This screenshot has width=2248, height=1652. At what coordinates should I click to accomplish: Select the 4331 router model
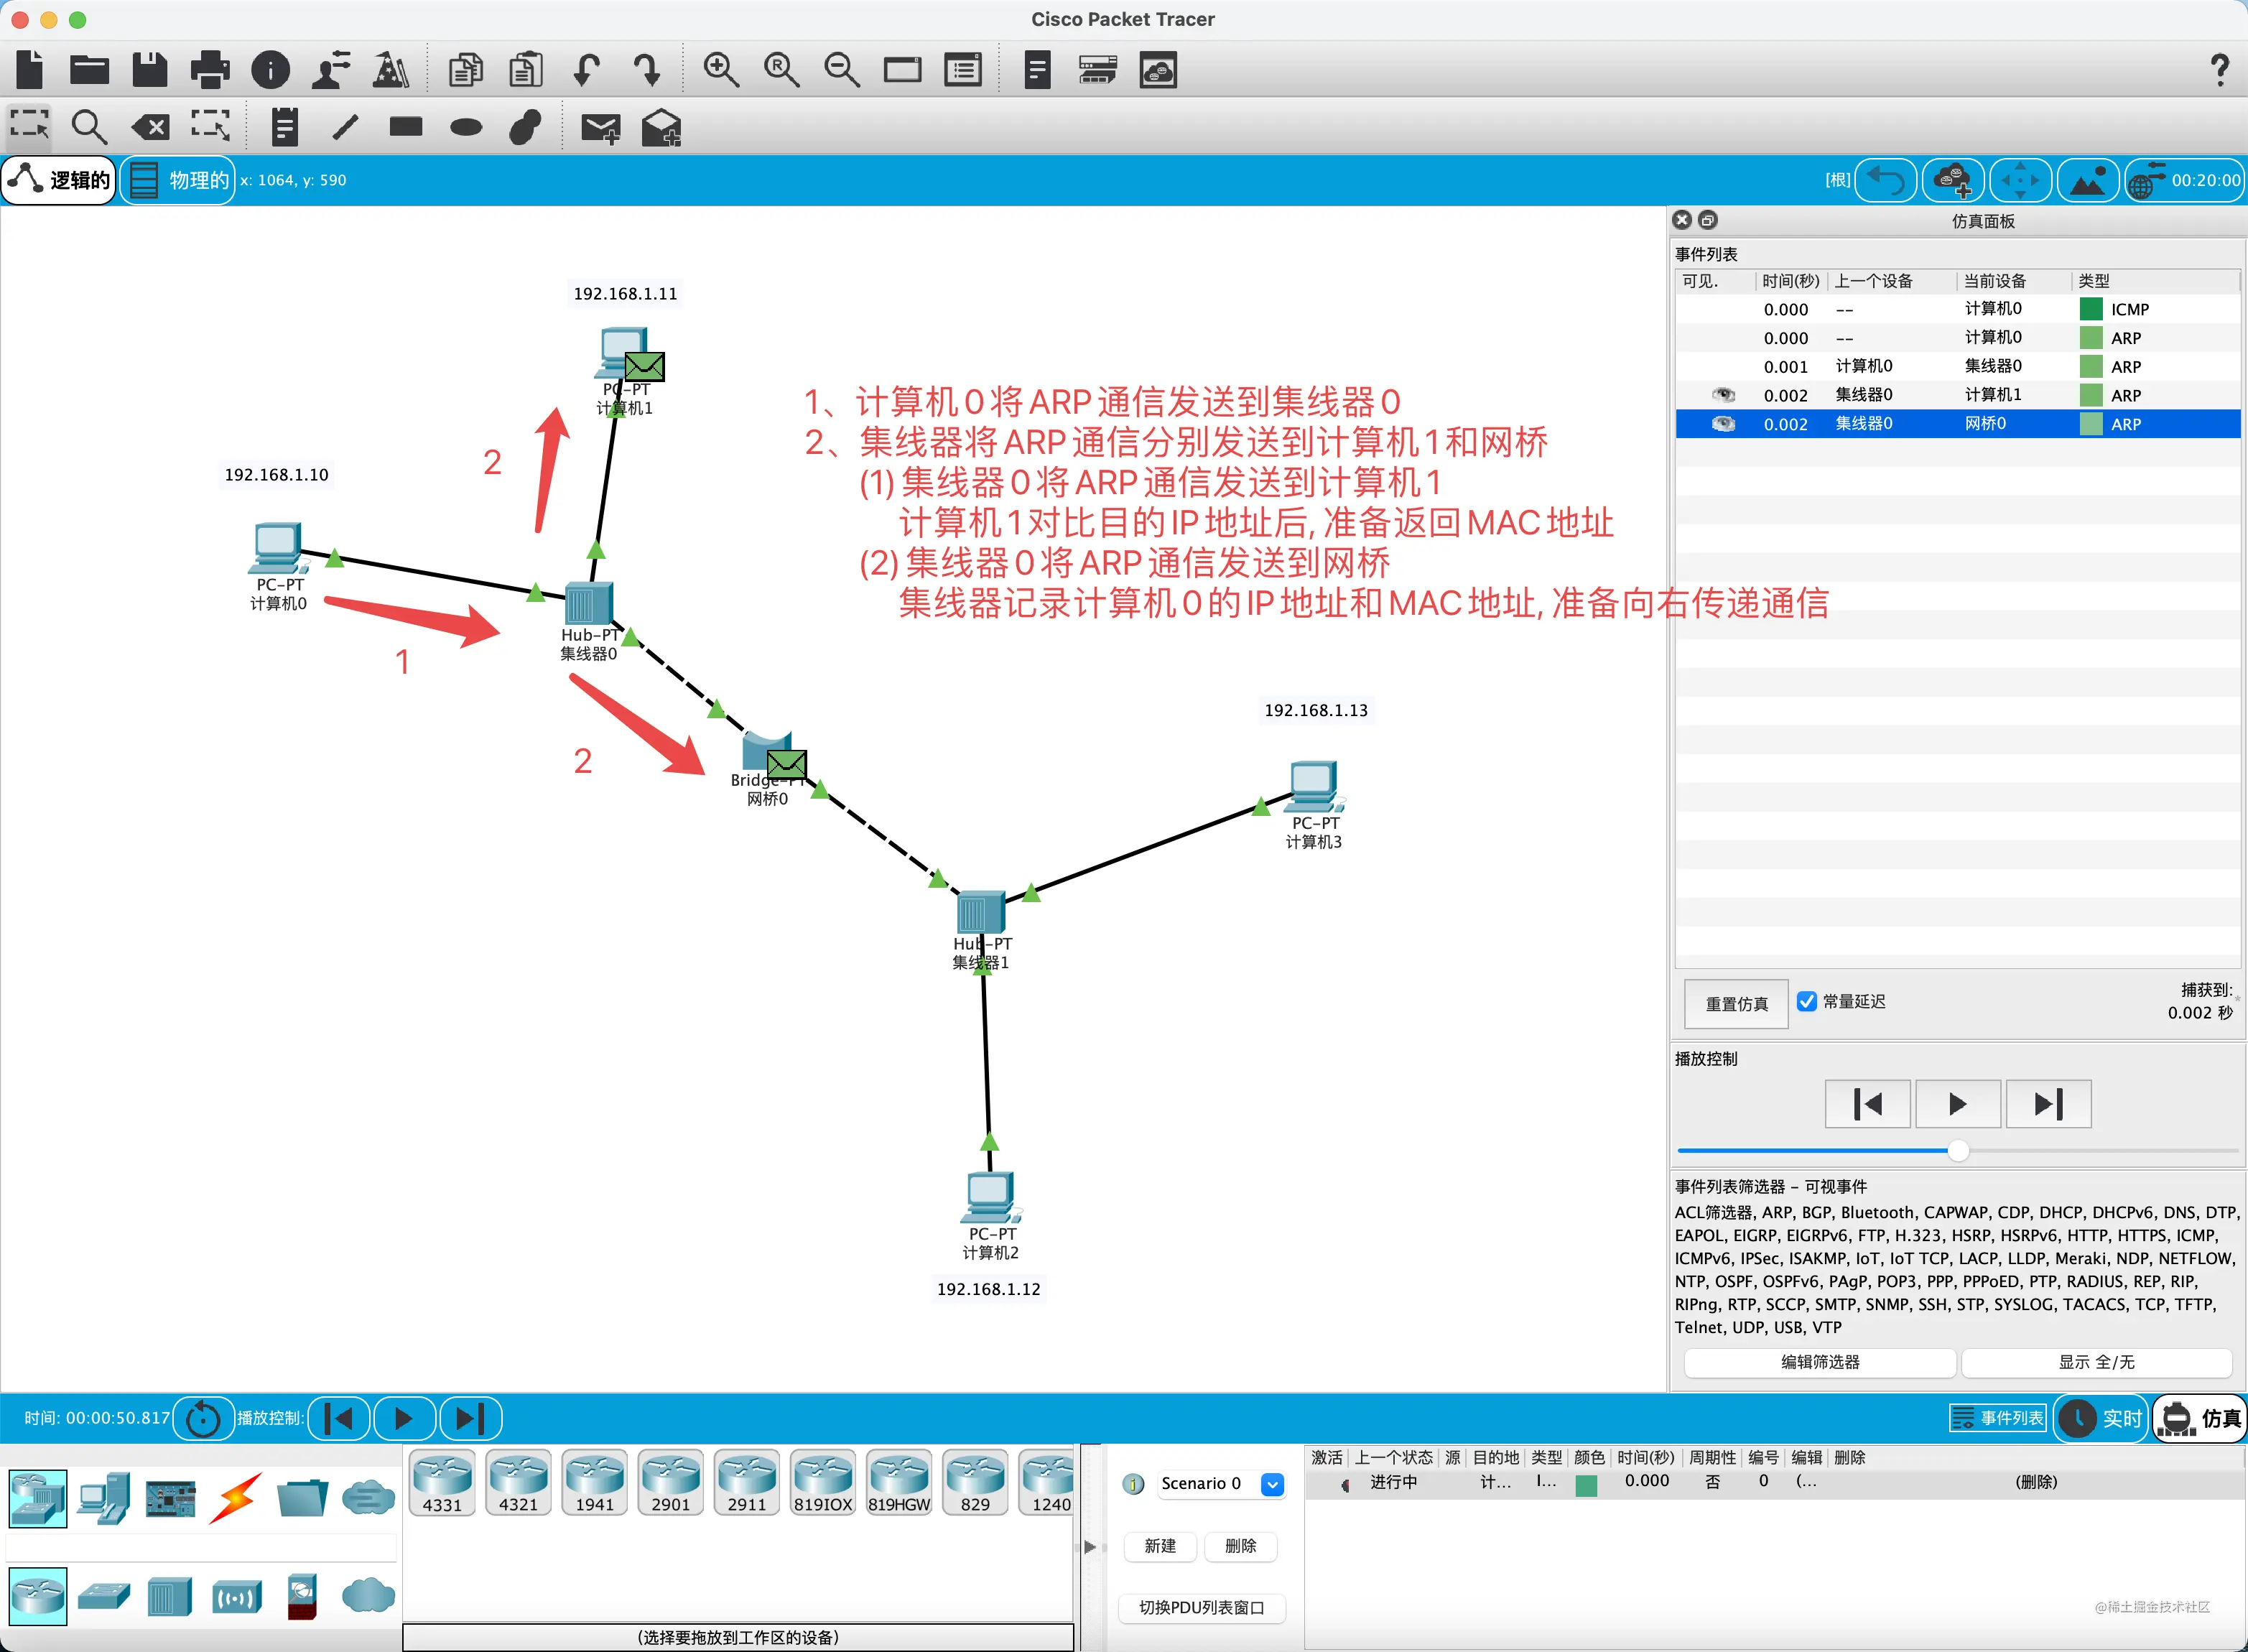pos(442,1483)
